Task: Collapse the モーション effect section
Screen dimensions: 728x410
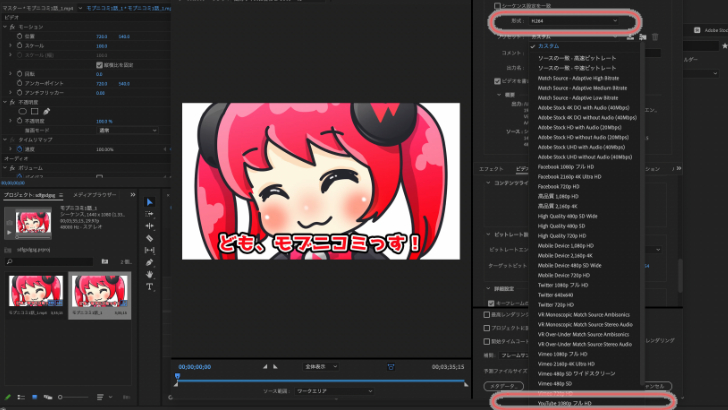Action: click(x=5, y=27)
